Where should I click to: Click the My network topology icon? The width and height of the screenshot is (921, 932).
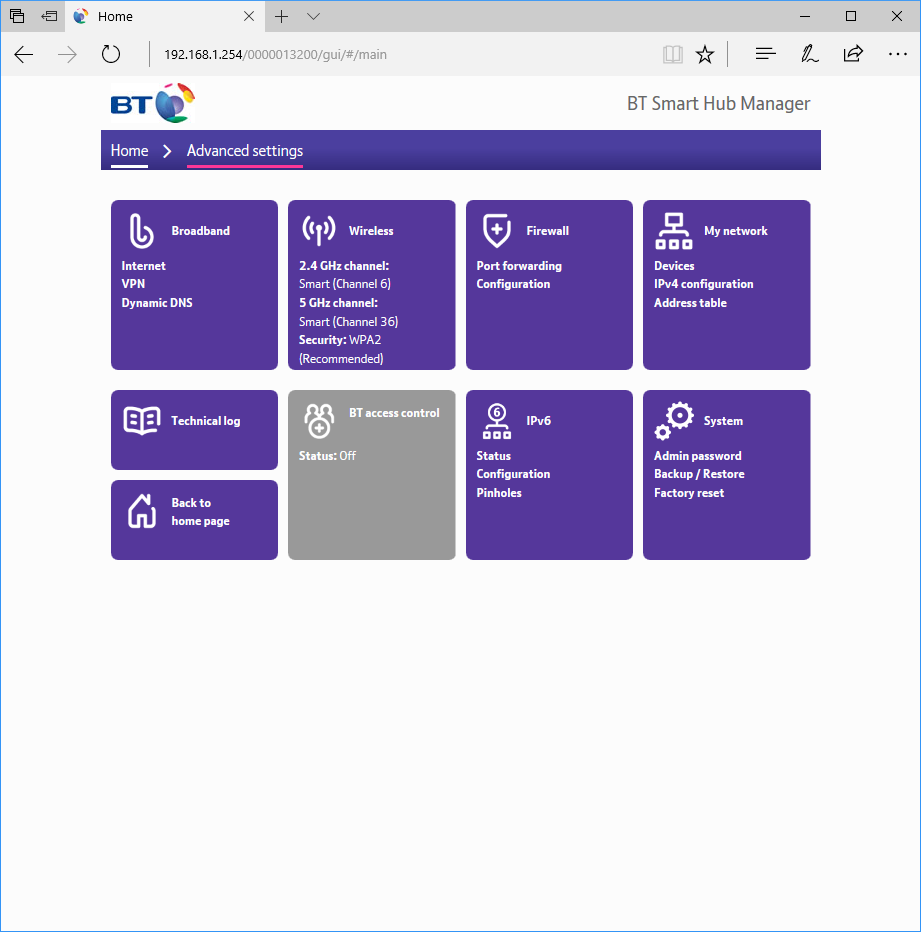(x=674, y=231)
